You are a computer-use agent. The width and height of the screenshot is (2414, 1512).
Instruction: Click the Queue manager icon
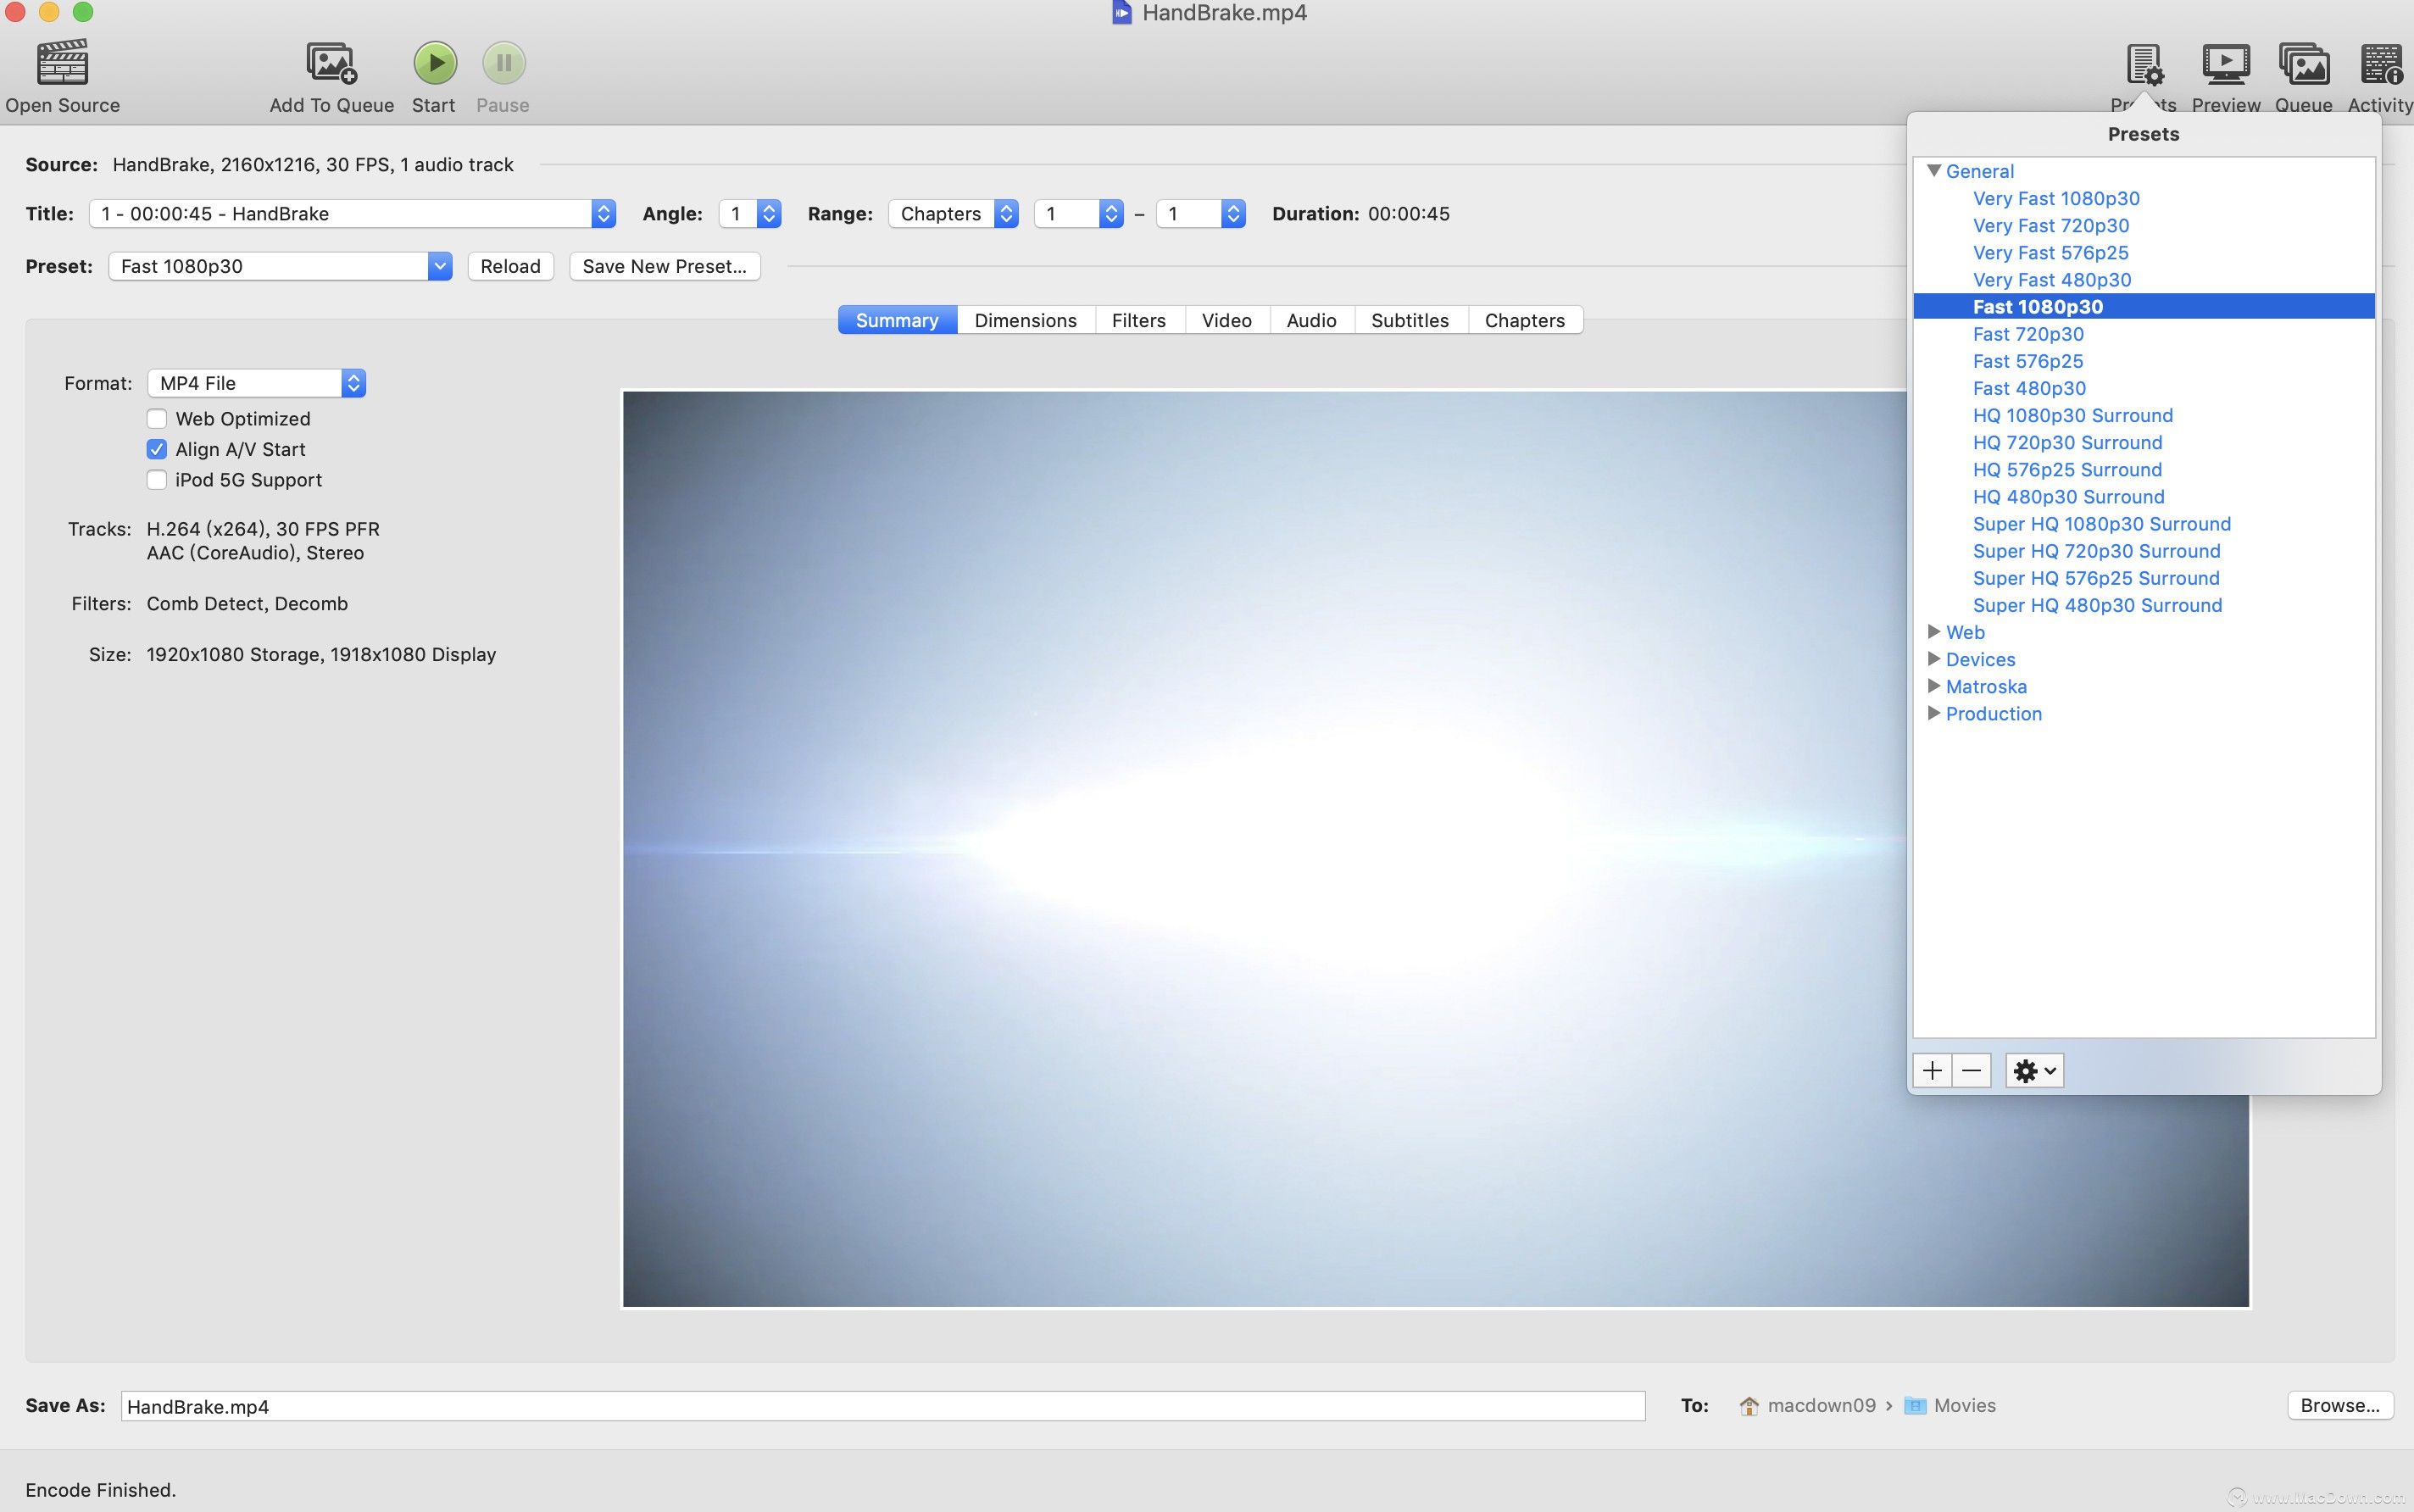pos(2302,63)
